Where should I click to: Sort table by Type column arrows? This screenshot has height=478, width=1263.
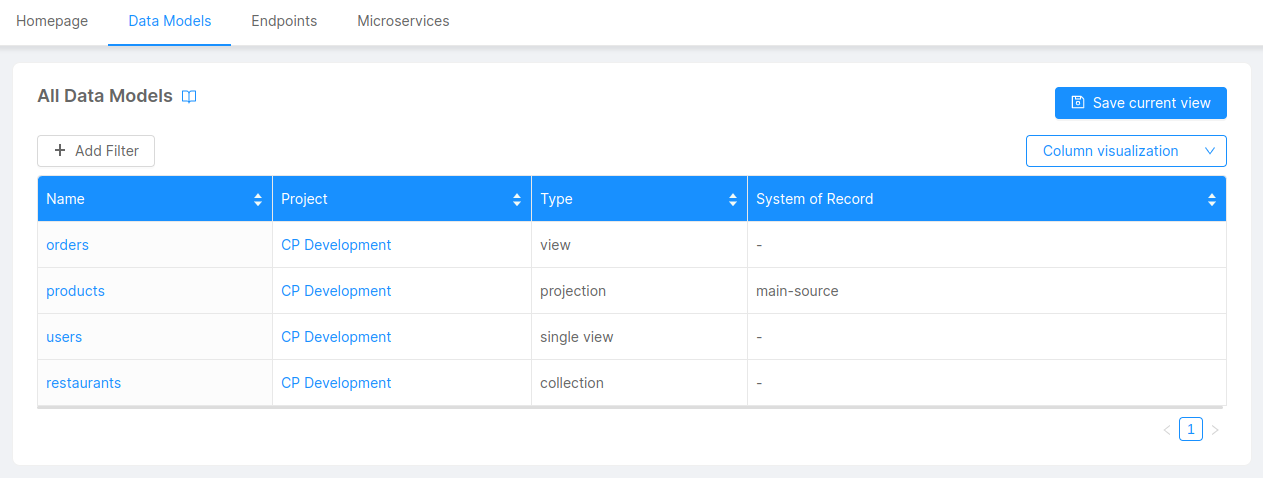pyautogui.click(x=733, y=200)
